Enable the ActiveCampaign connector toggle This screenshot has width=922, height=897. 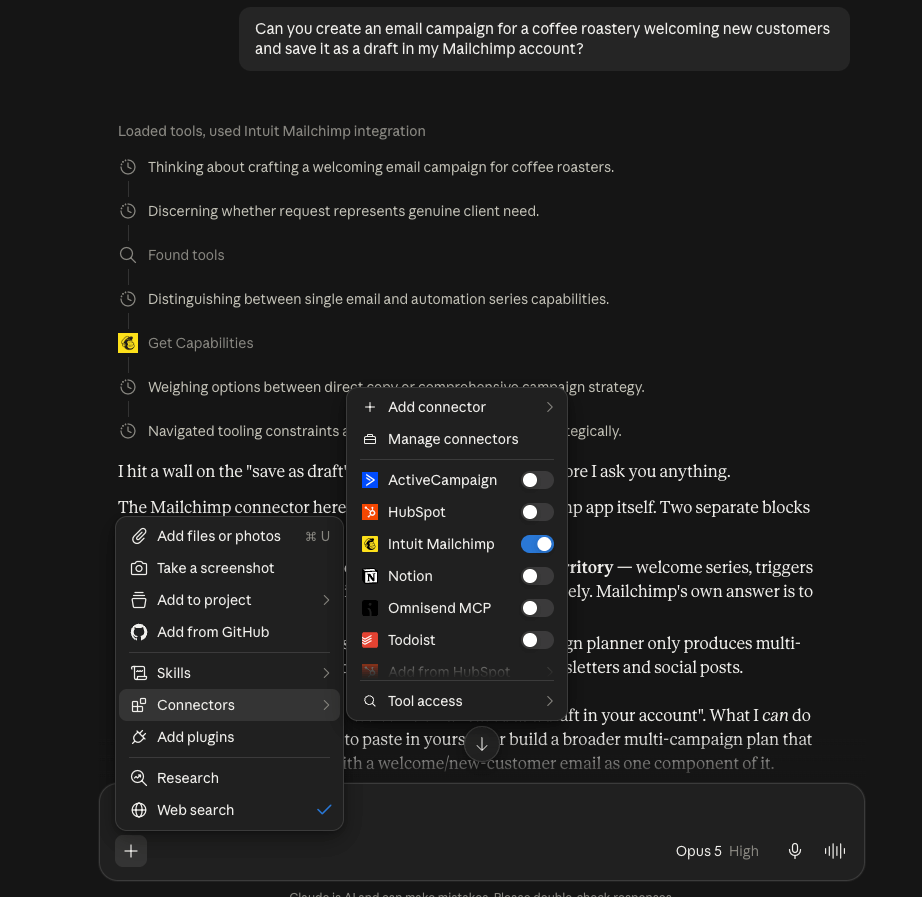coord(537,480)
